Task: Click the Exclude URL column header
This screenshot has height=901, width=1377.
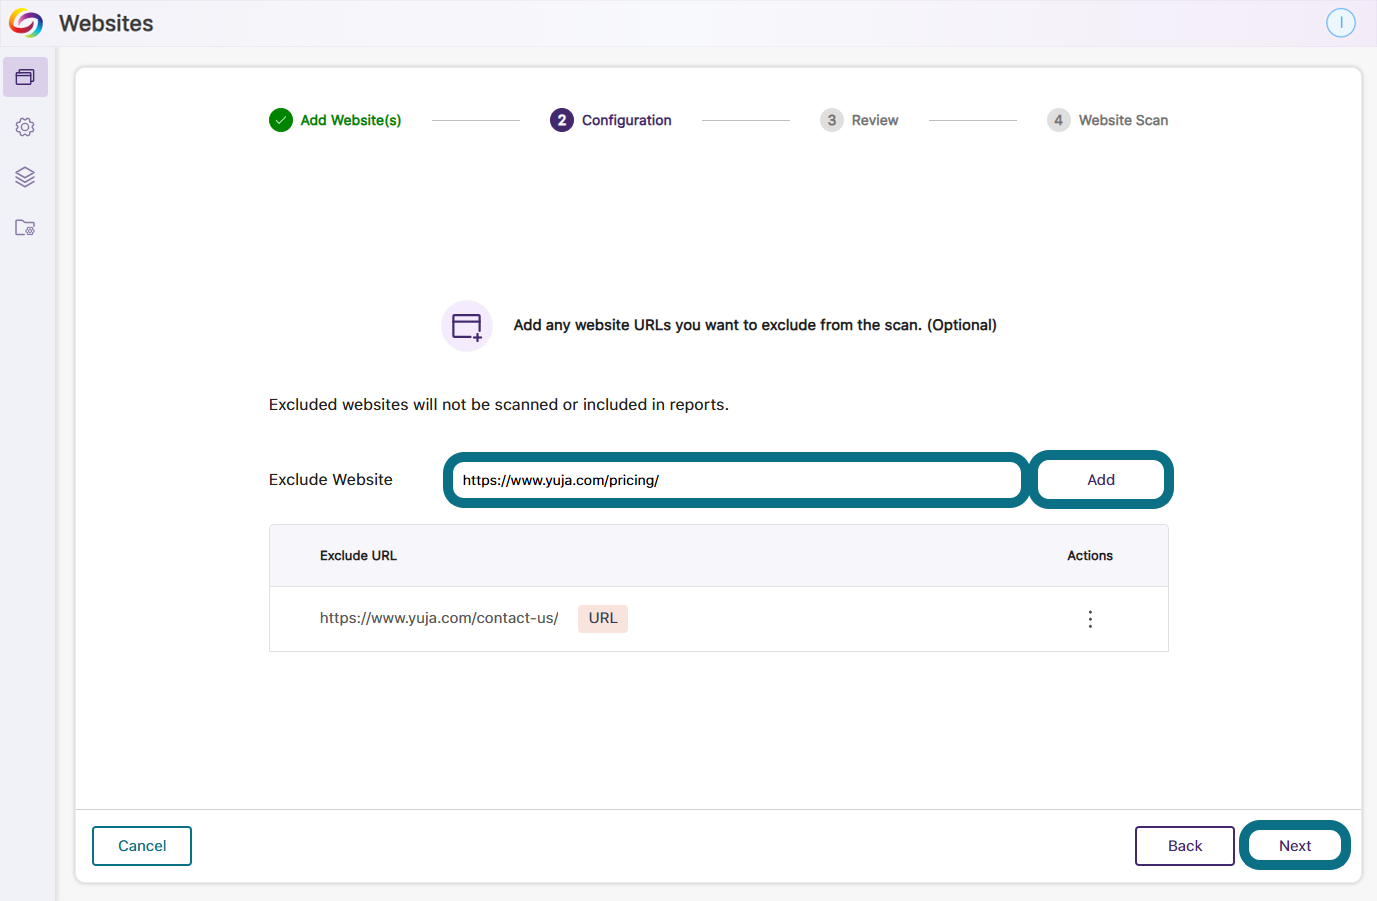Action: point(358,556)
